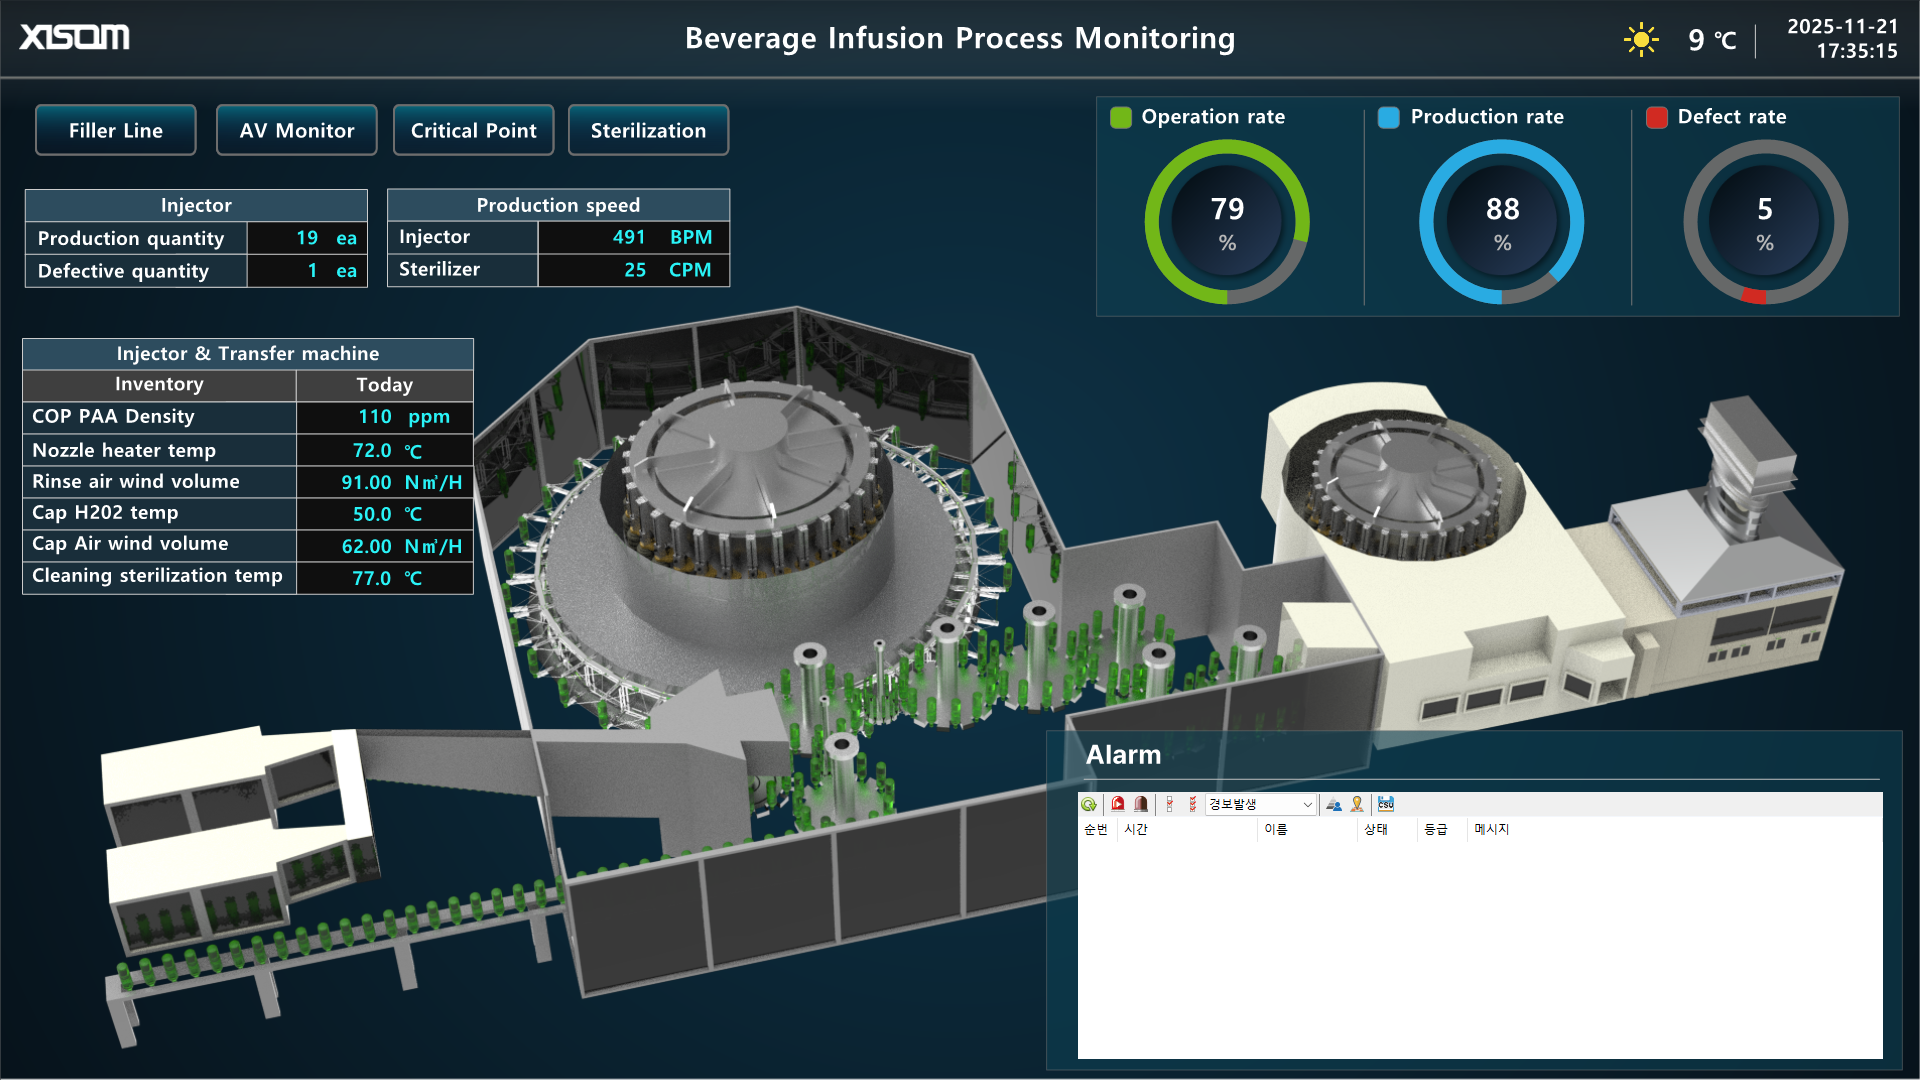Click the single-check acknowledge icon

(x=1170, y=804)
